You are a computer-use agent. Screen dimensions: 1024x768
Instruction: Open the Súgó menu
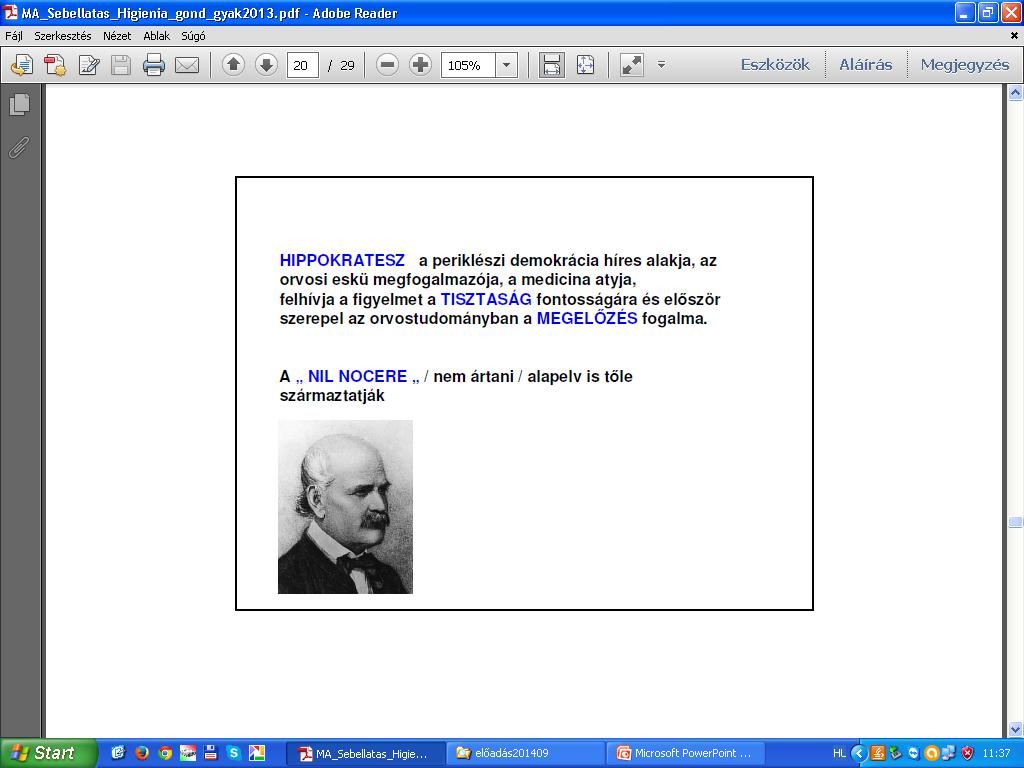pyautogui.click(x=193, y=36)
